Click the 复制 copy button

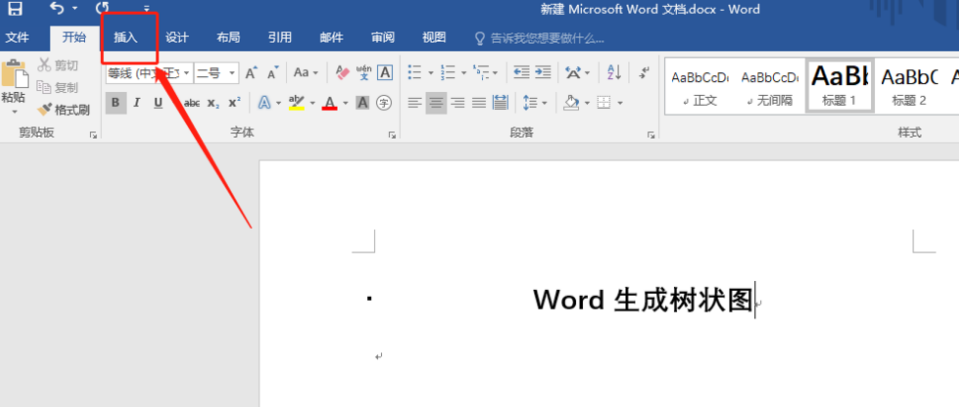point(58,88)
